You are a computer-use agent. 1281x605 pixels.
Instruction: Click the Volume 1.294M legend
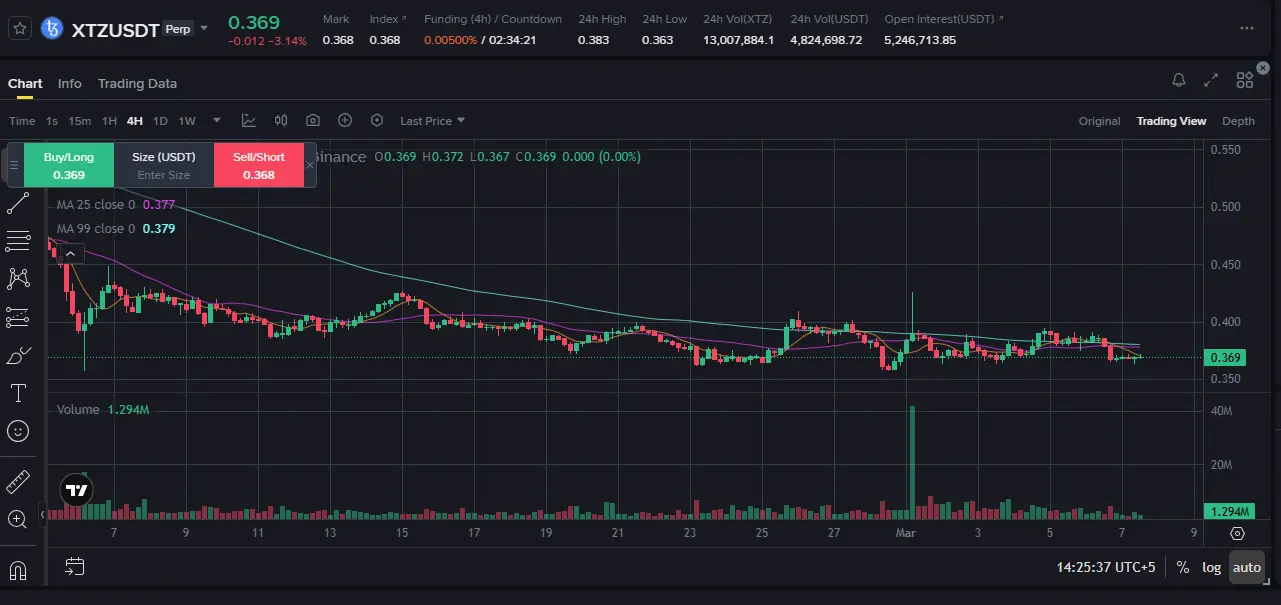click(x=103, y=410)
